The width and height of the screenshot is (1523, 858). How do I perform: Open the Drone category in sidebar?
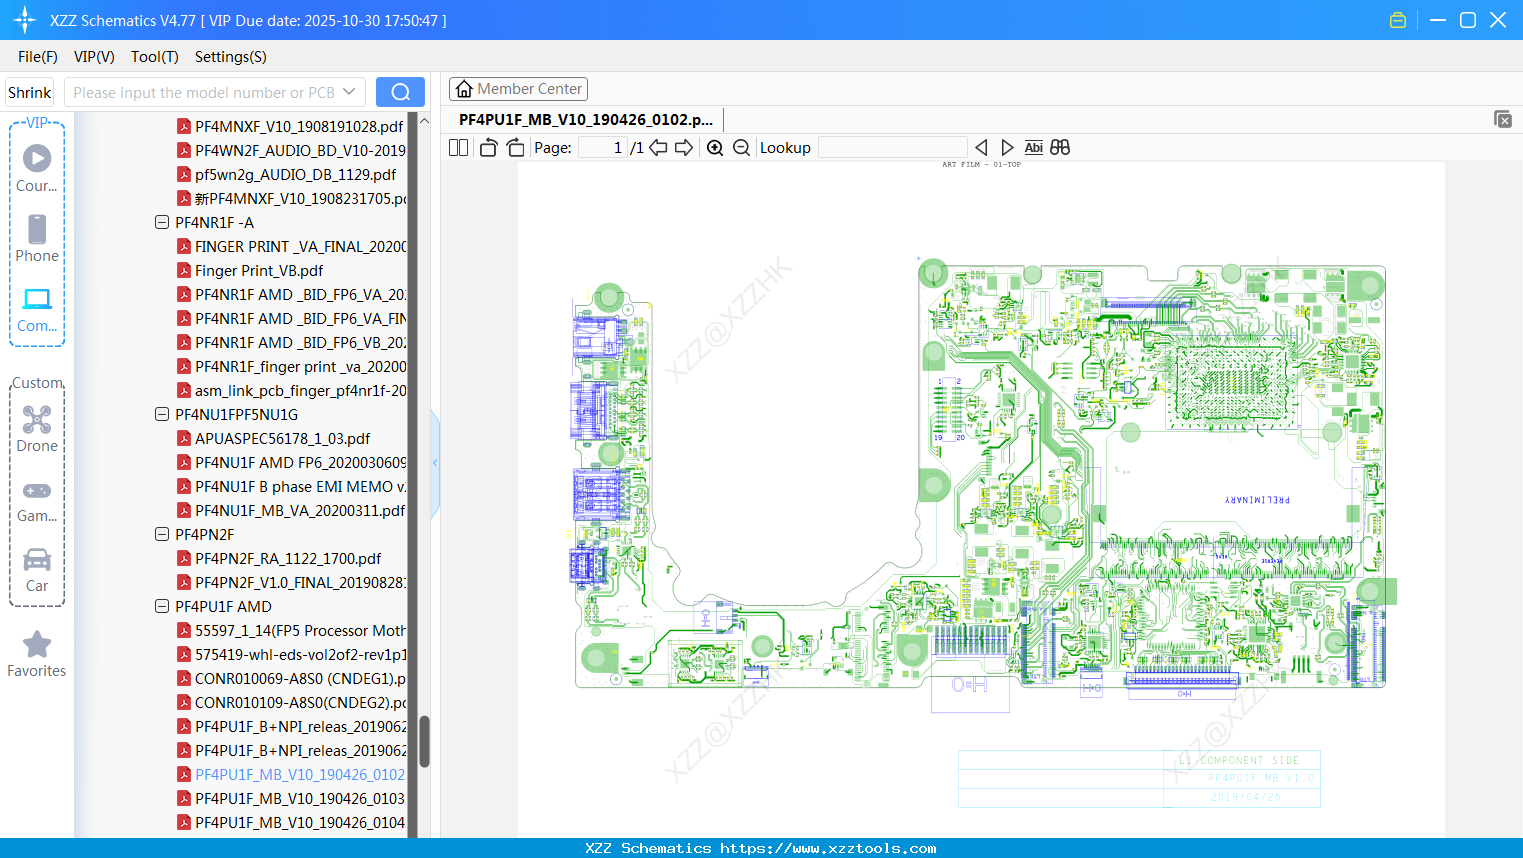(x=37, y=429)
